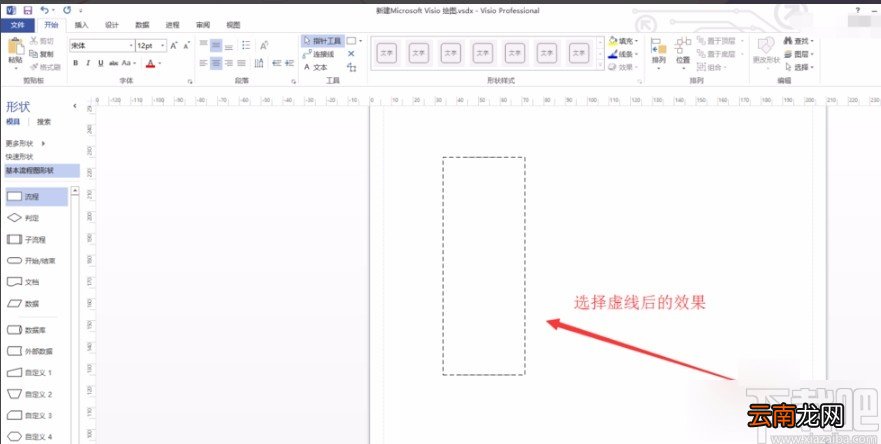Switch to the Design (设计) tab
The height and width of the screenshot is (444, 881).
coord(112,25)
